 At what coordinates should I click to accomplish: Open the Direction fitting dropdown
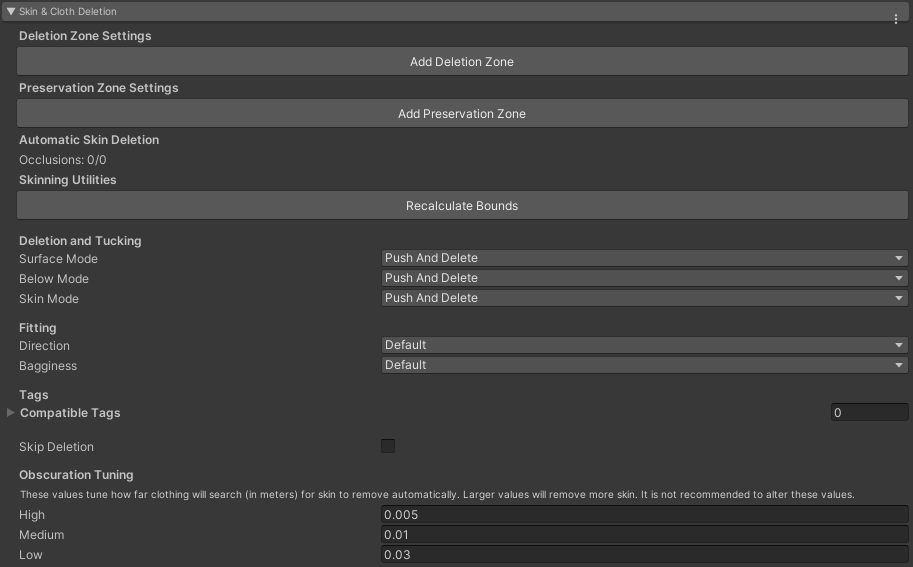pyautogui.click(x=644, y=345)
